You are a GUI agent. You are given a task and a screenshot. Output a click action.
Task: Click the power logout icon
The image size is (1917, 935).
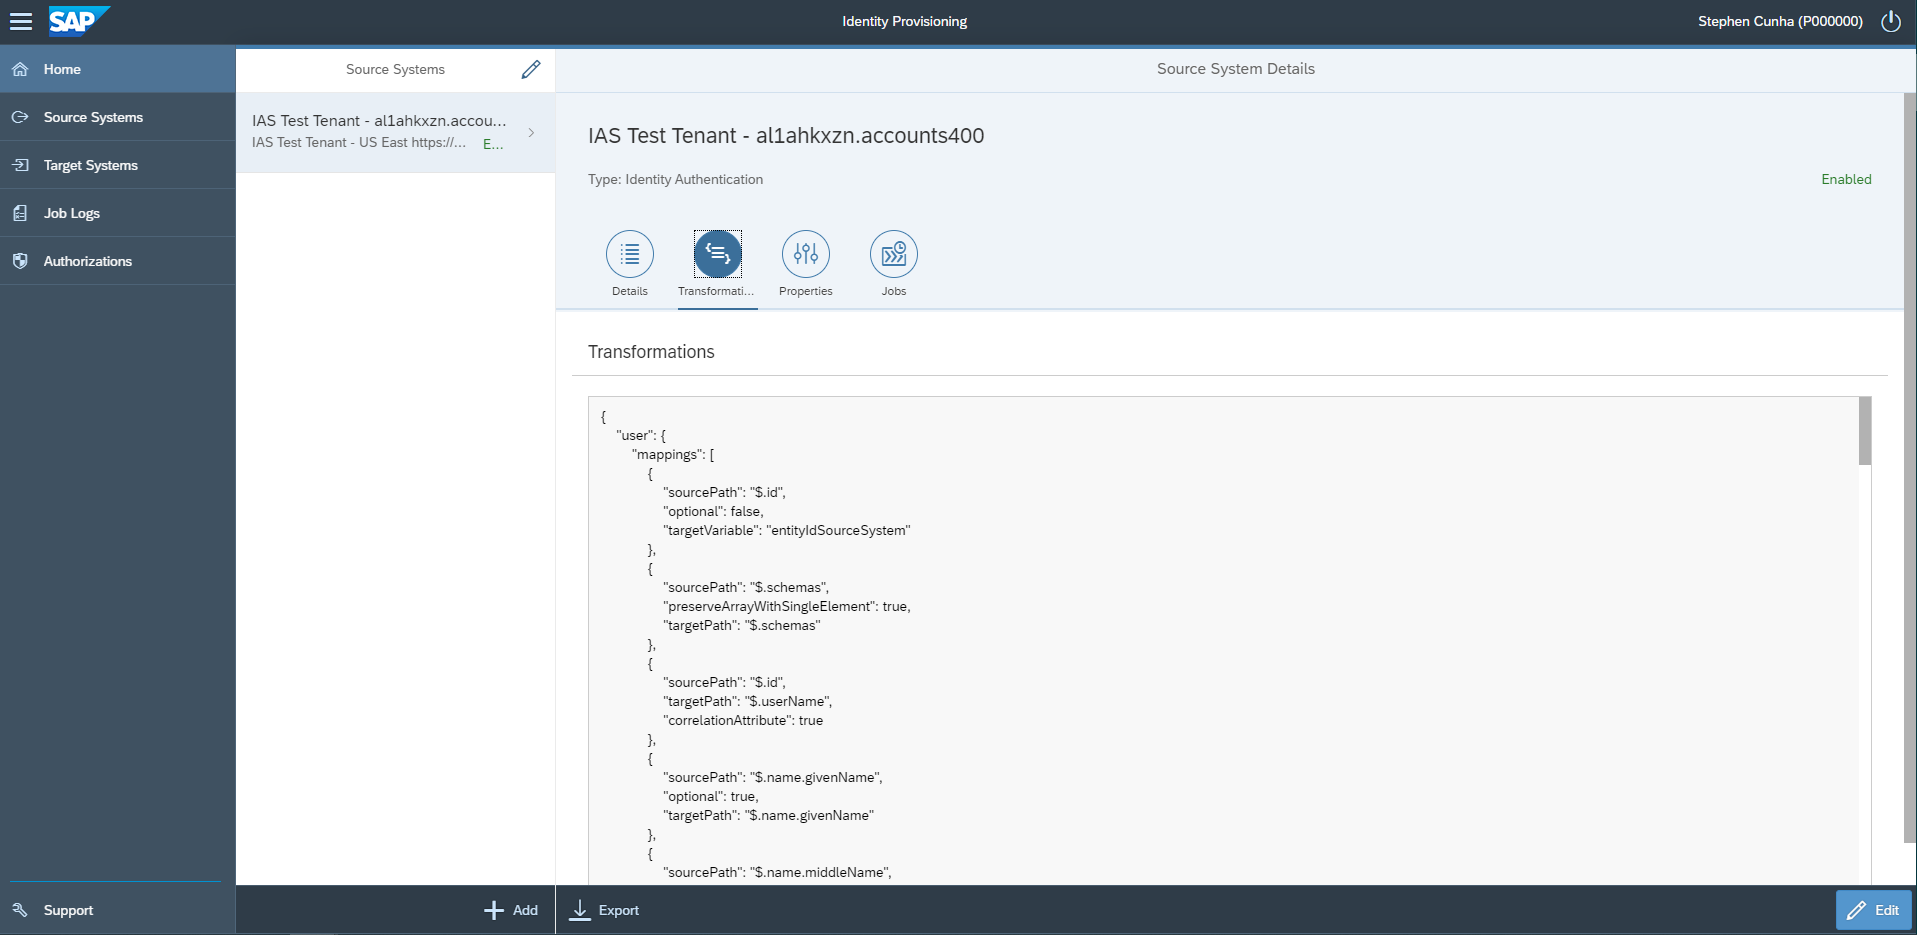(1890, 21)
